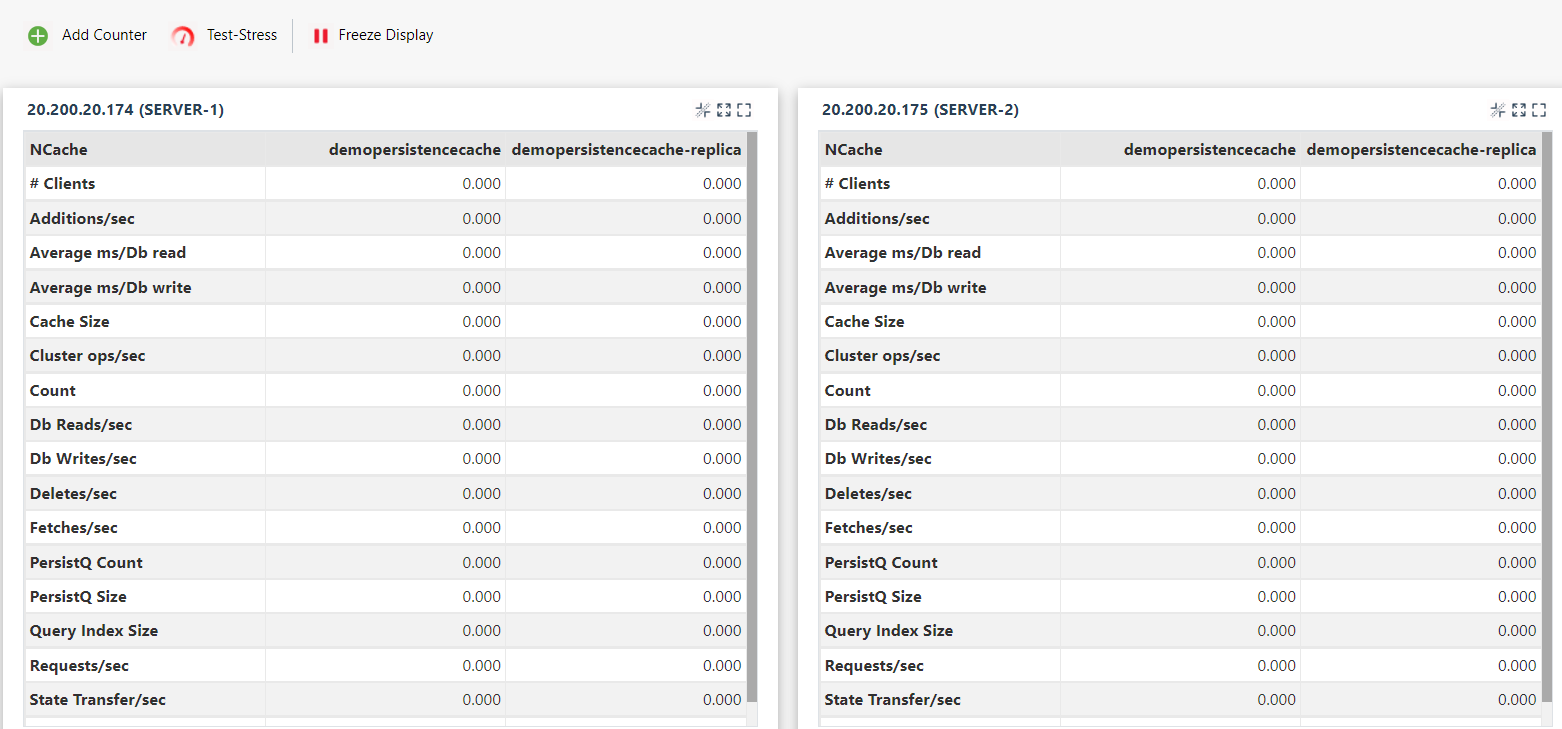
Task: Select Cluster ops/sec row in SERVER-2
Action: tap(1181, 356)
